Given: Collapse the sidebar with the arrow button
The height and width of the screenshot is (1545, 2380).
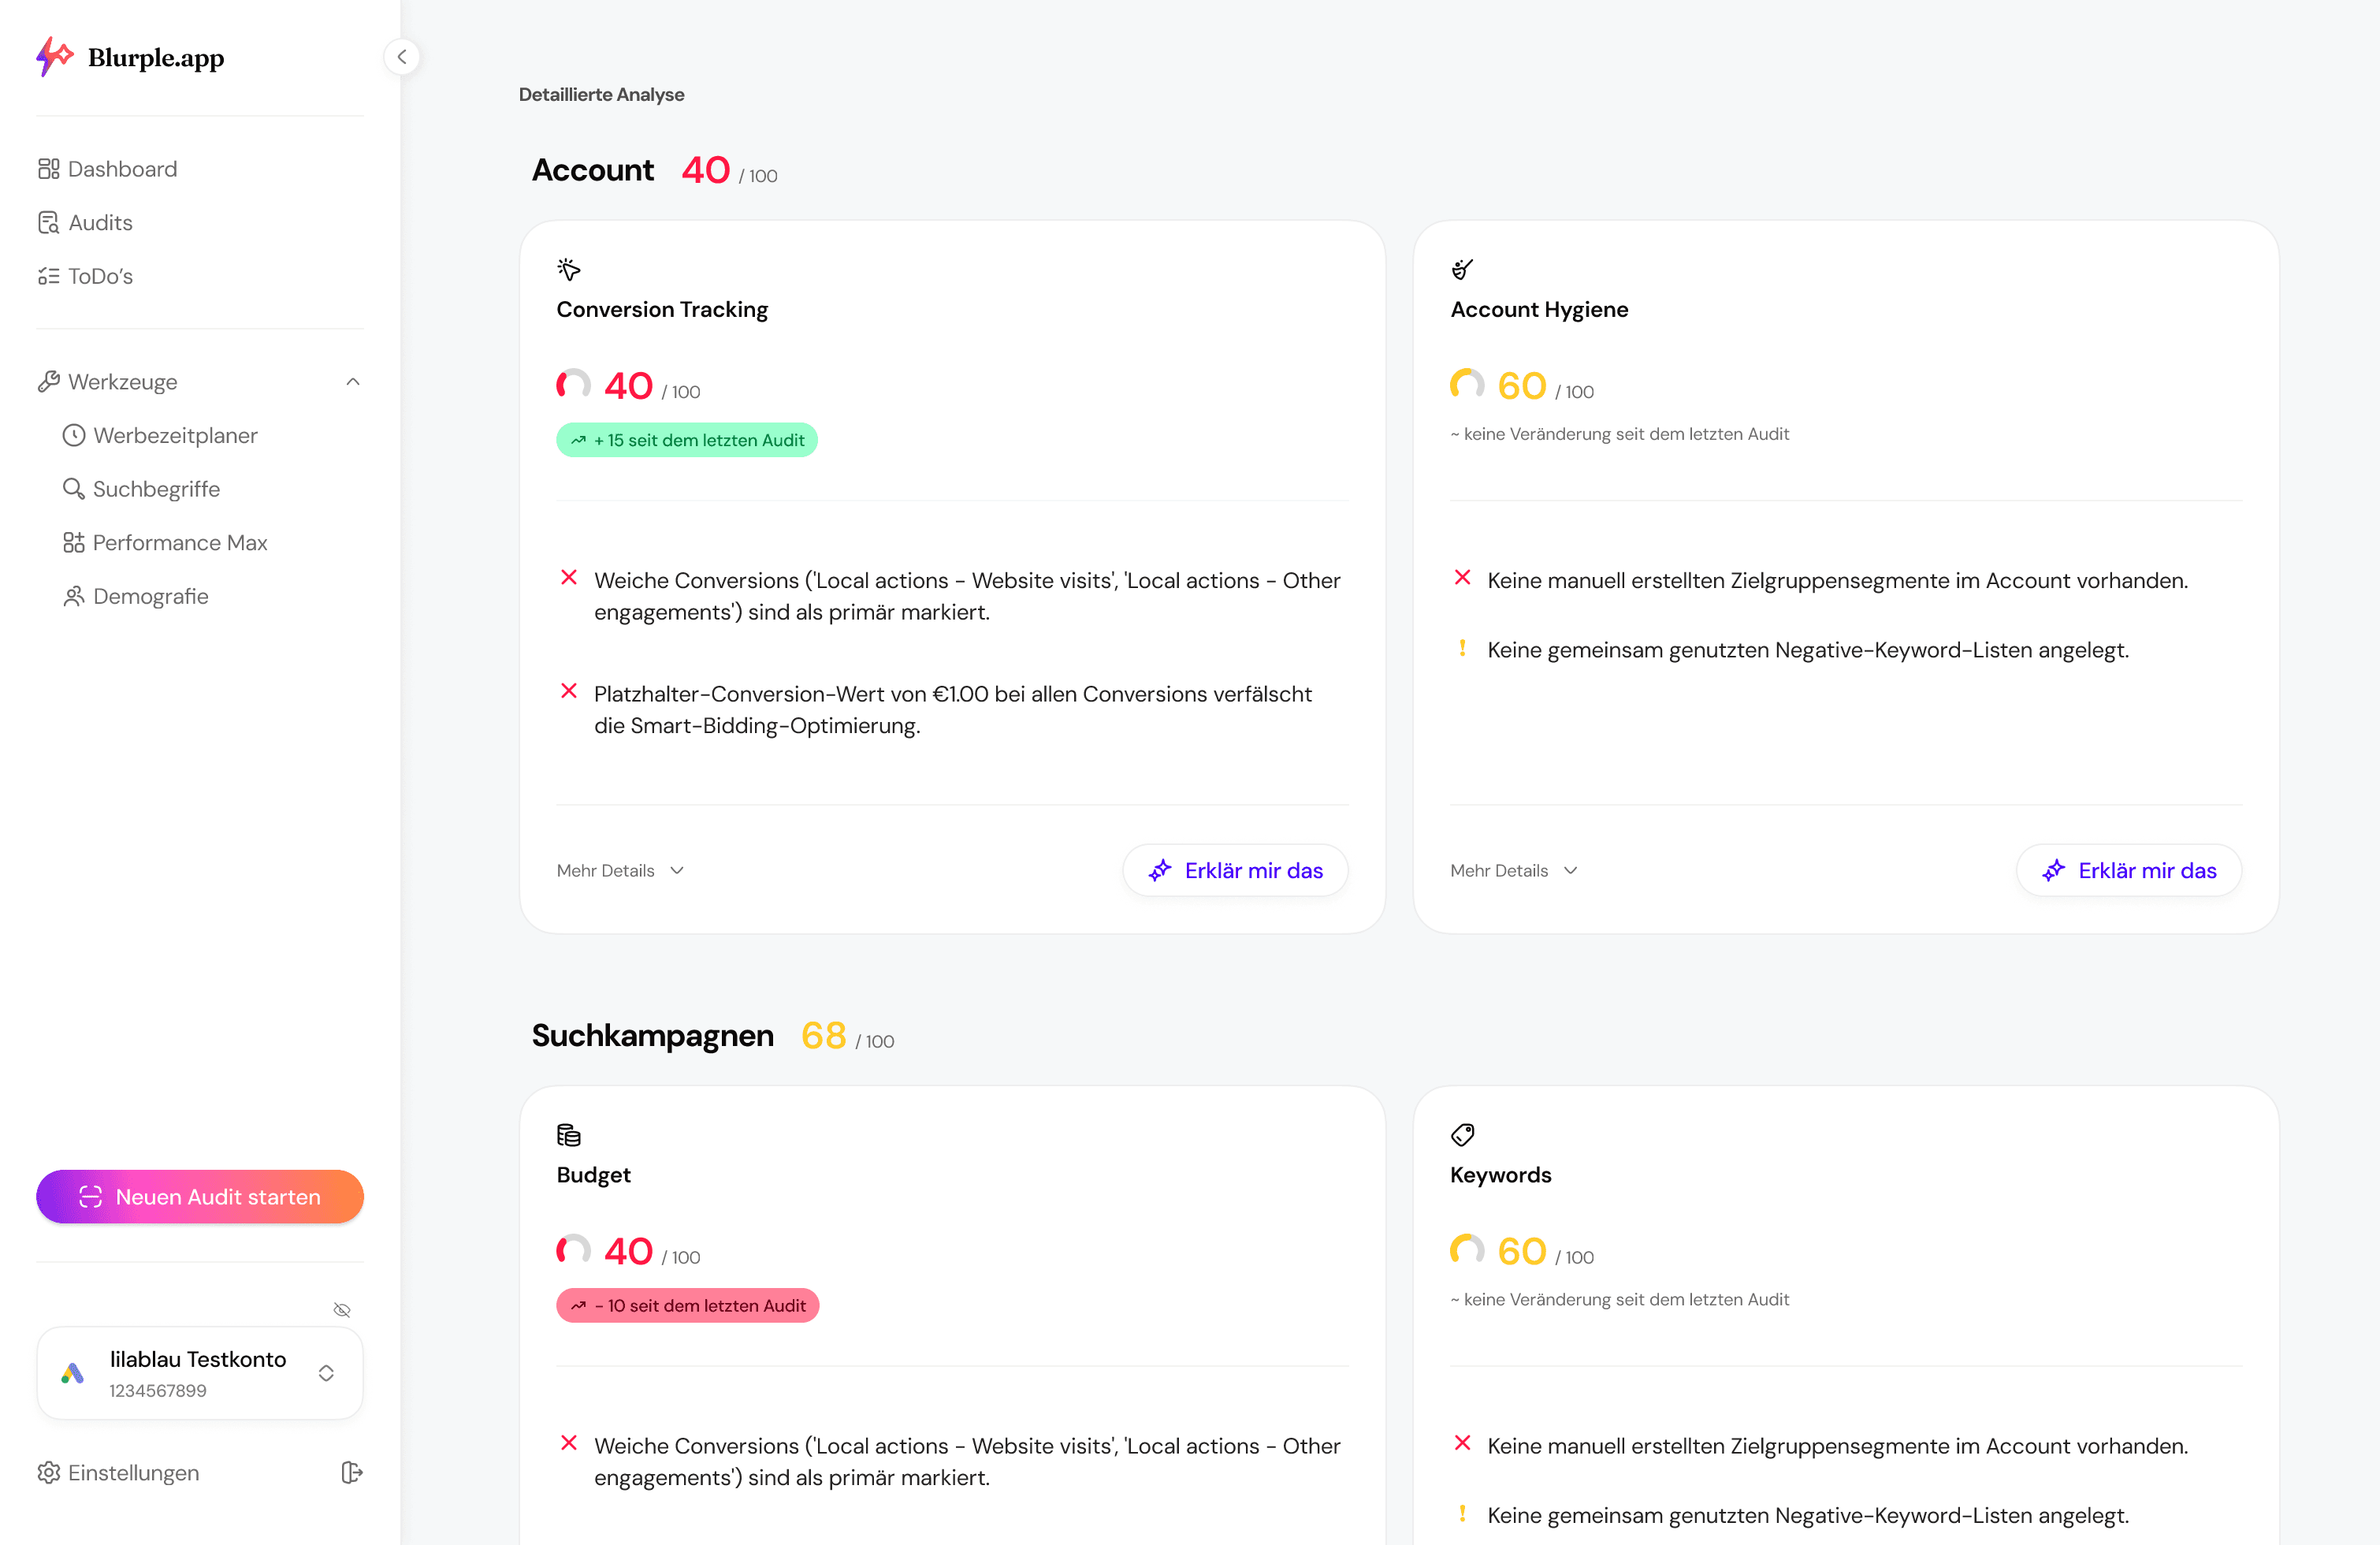Looking at the screenshot, I should [402, 57].
